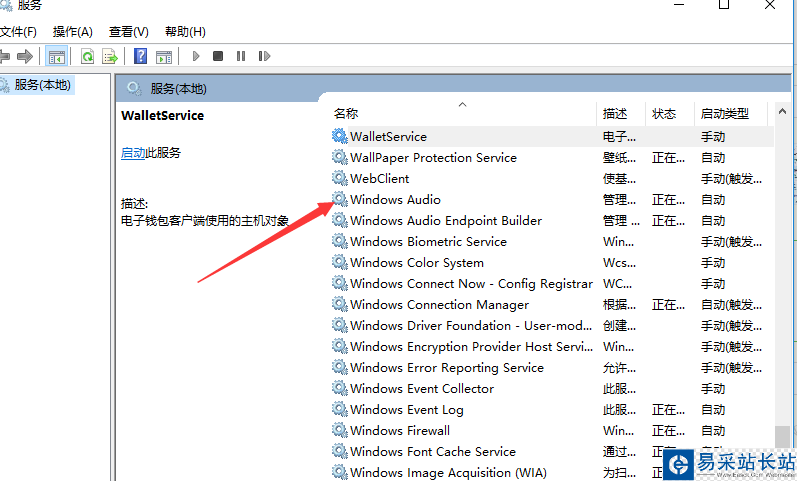Open the Help question-mark toolbar icon
Viewport: 797px width, 481px height.
click(x=140, y=56)
